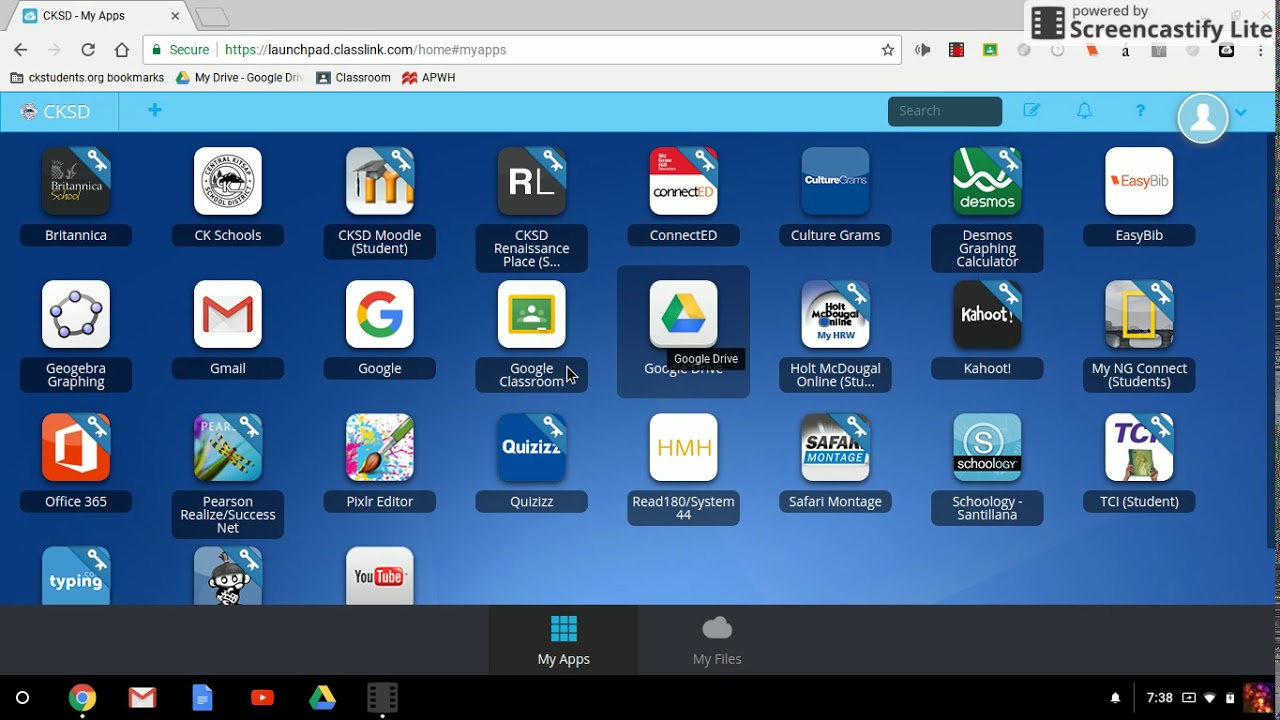Image resolution: width=1280 pixels, height=720 pixels.
Task: Select the My Apps tab
Action: pyautogui.click(x=563, y=640)
